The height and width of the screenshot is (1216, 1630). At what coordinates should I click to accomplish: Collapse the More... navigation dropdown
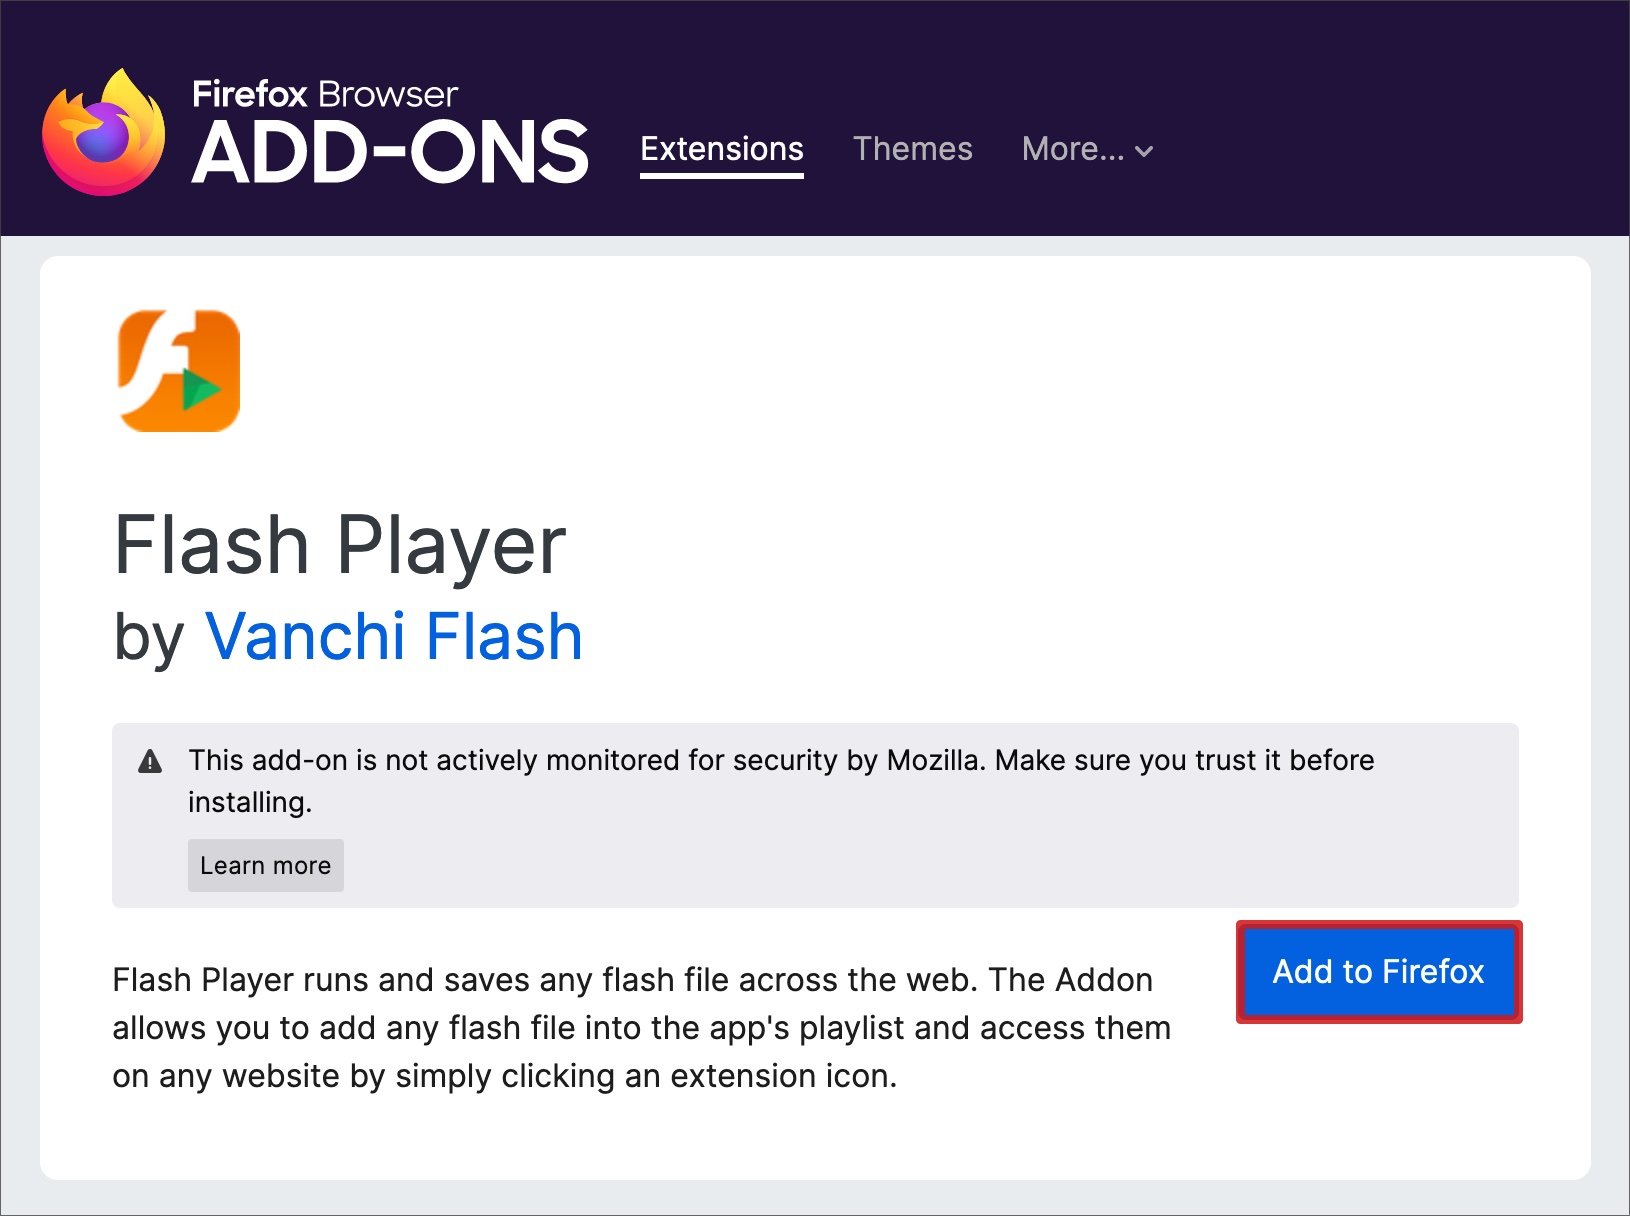pos(1087,150)
